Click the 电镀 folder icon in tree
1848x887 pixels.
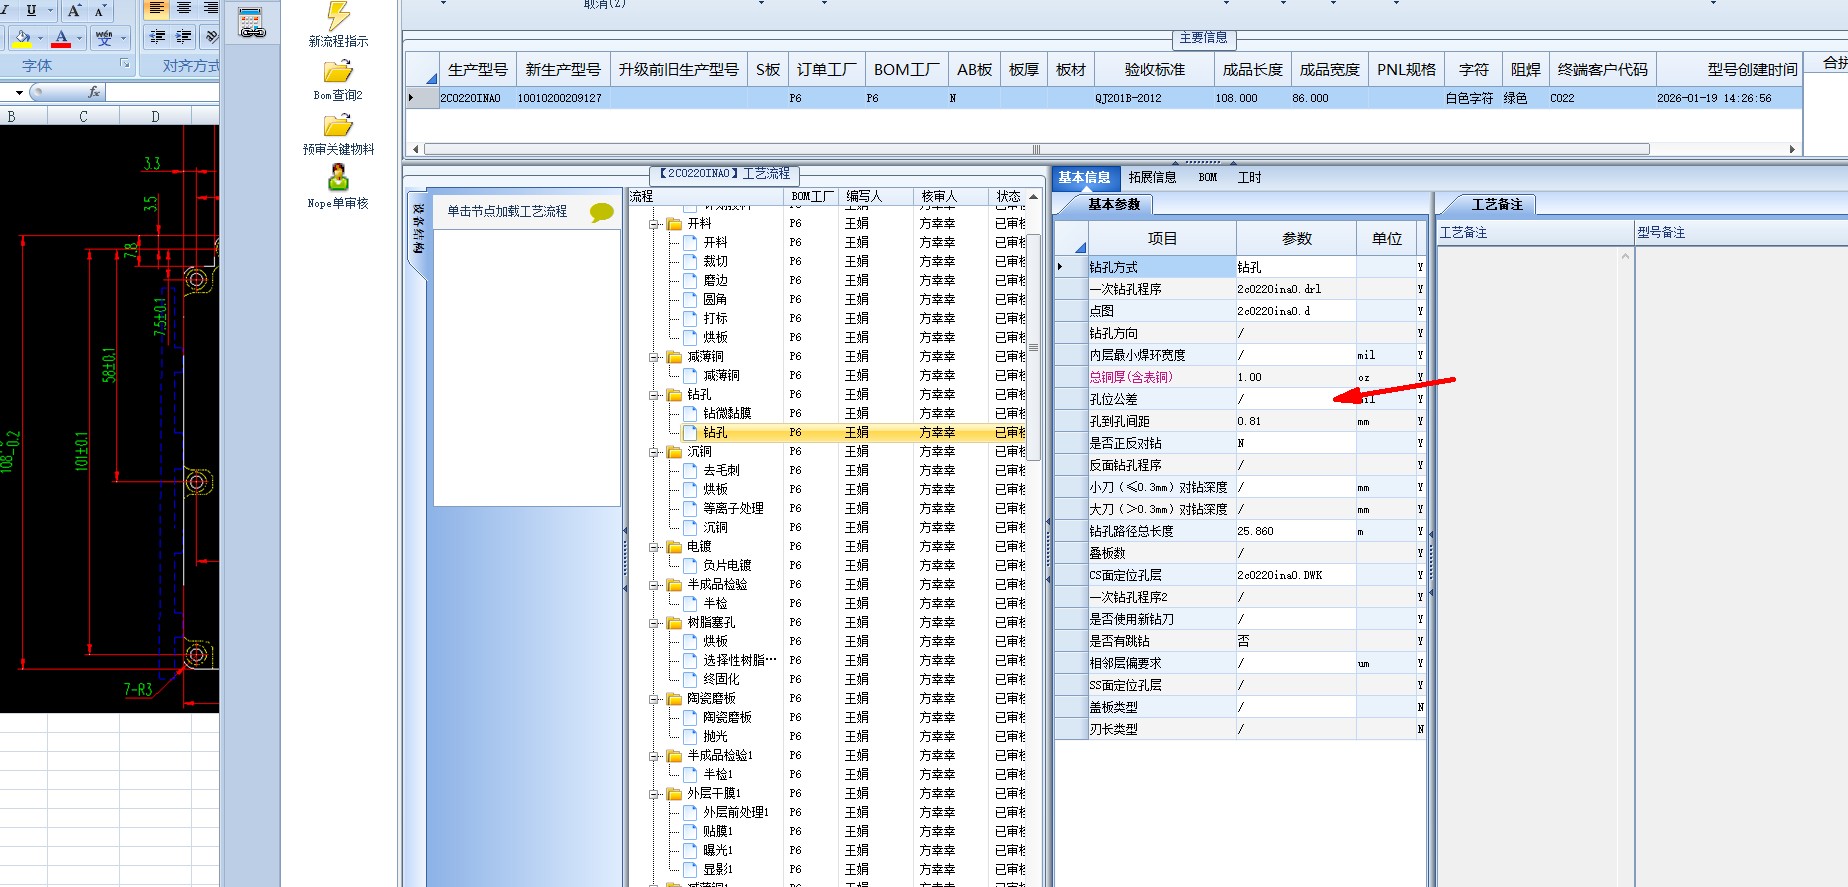point(675,547)
